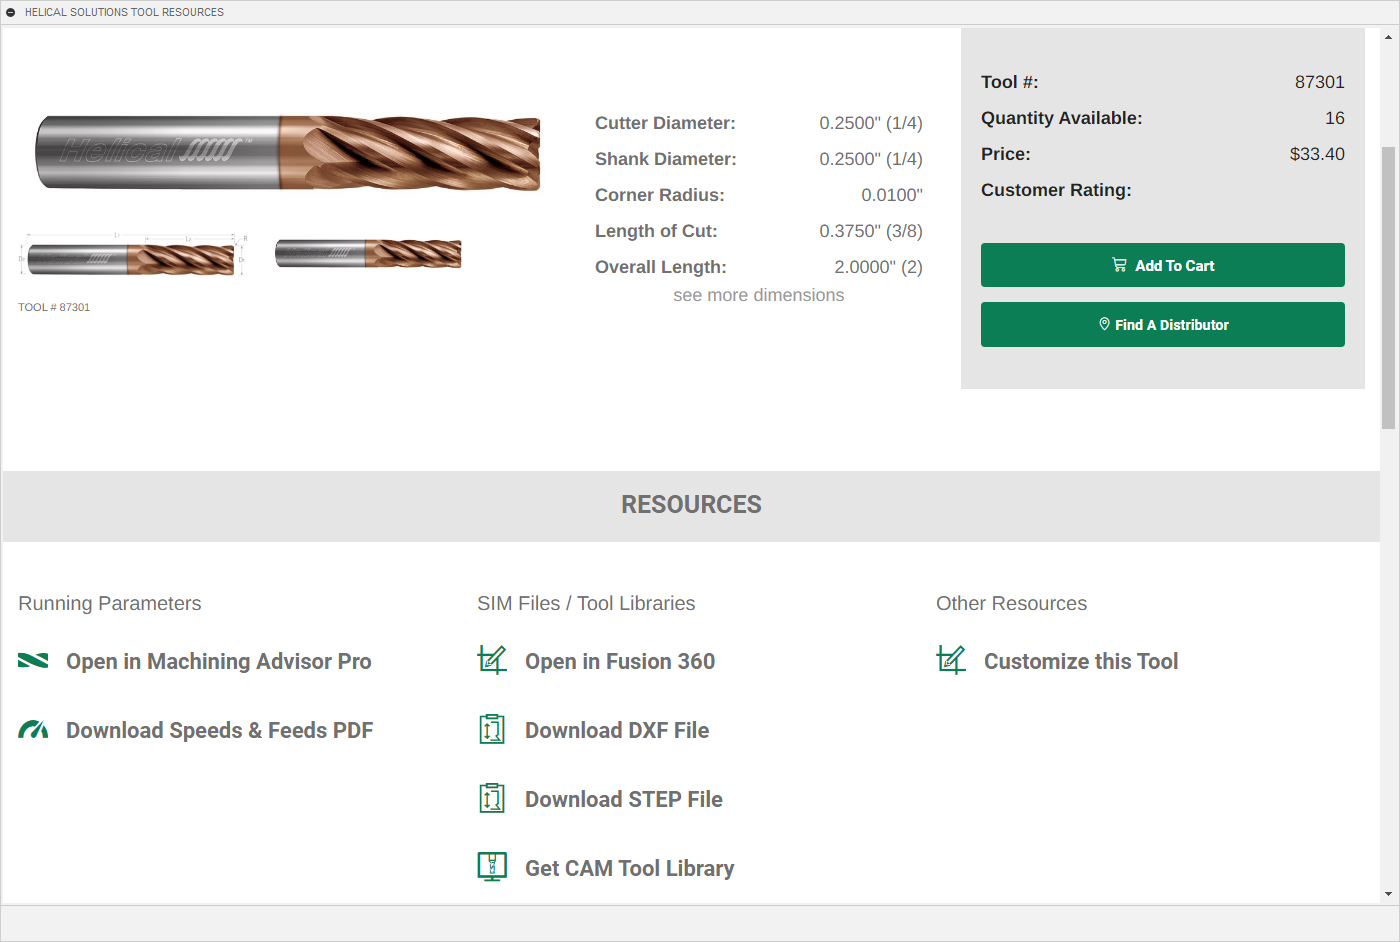Click the Speeds & Feeds gauge icon

[x=33, y=730]
